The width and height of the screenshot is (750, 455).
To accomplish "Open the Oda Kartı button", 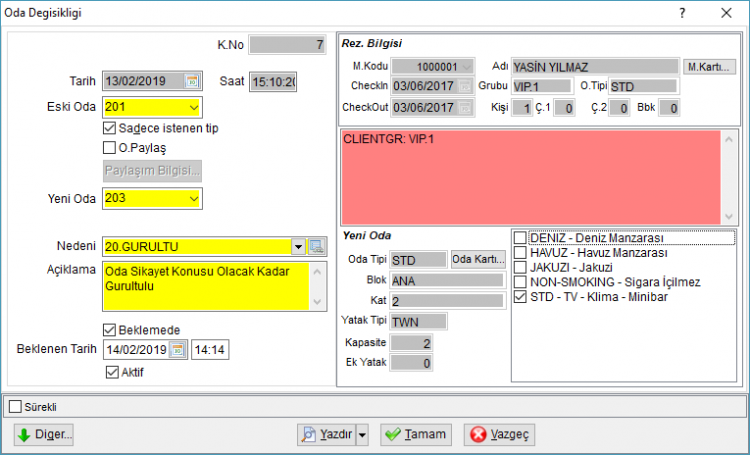I will pos(478,259).
